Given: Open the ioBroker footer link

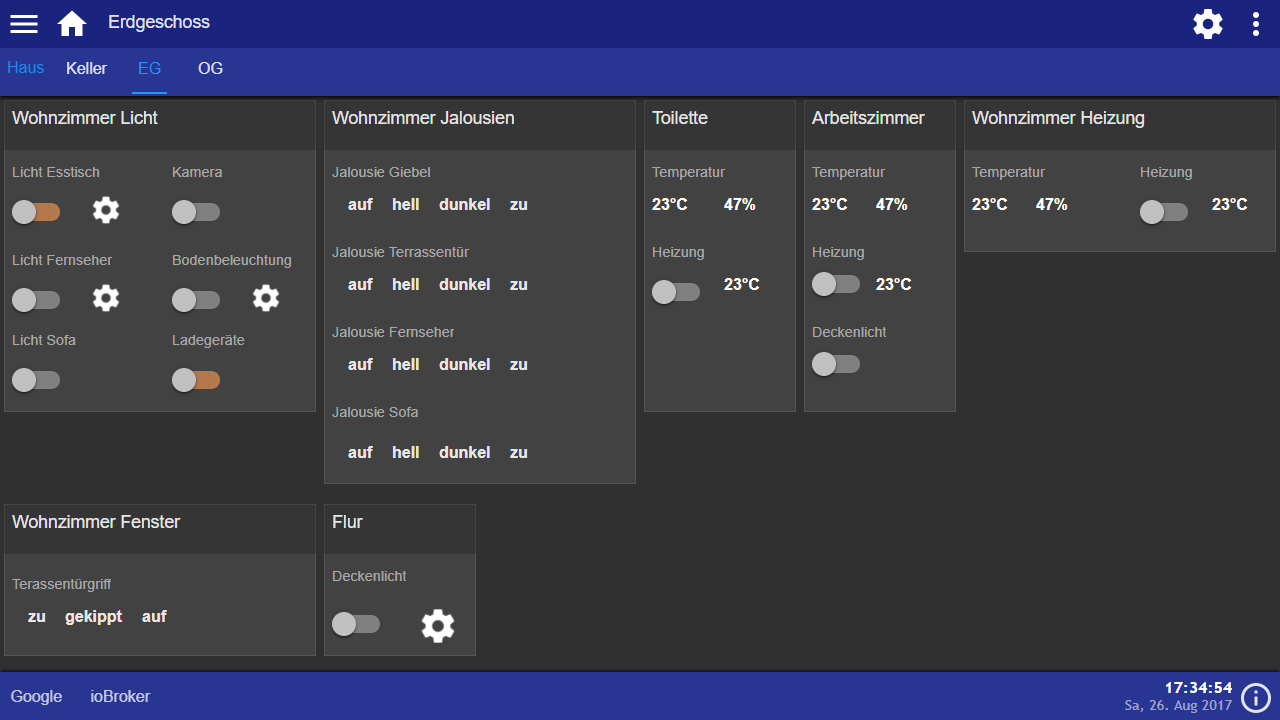Looking at the screenshot, I should pyautogui.click(x=120, y=697).
